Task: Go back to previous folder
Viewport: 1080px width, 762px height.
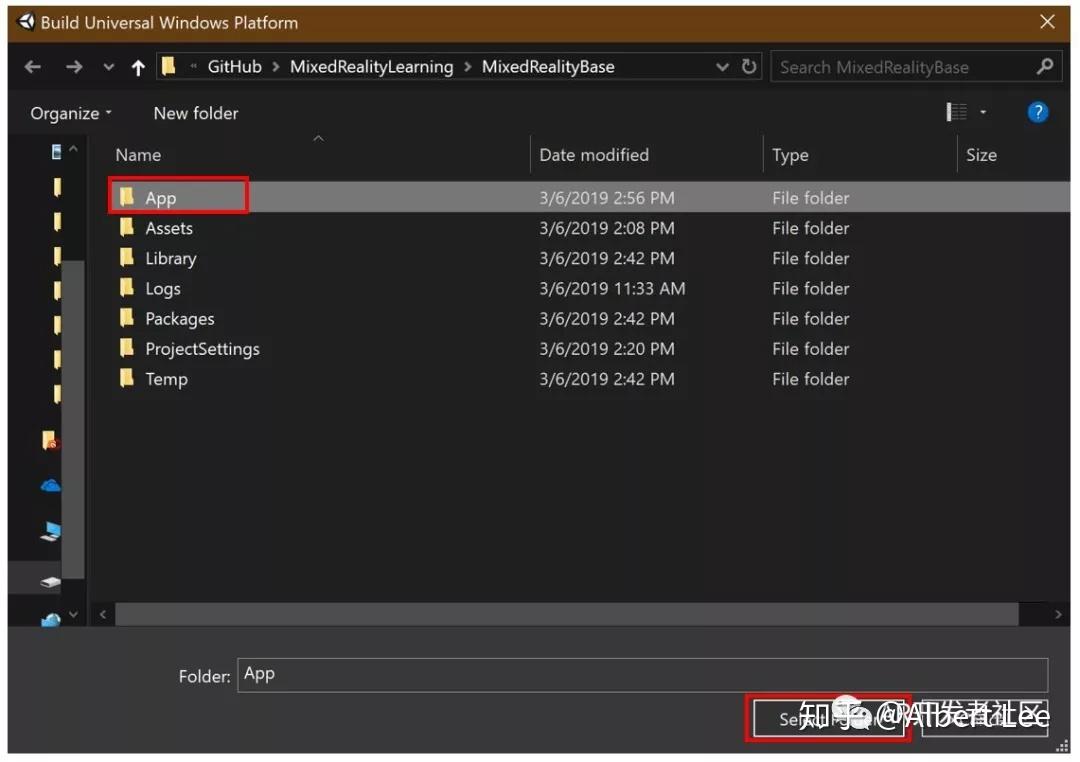Action: coord(32,67)
